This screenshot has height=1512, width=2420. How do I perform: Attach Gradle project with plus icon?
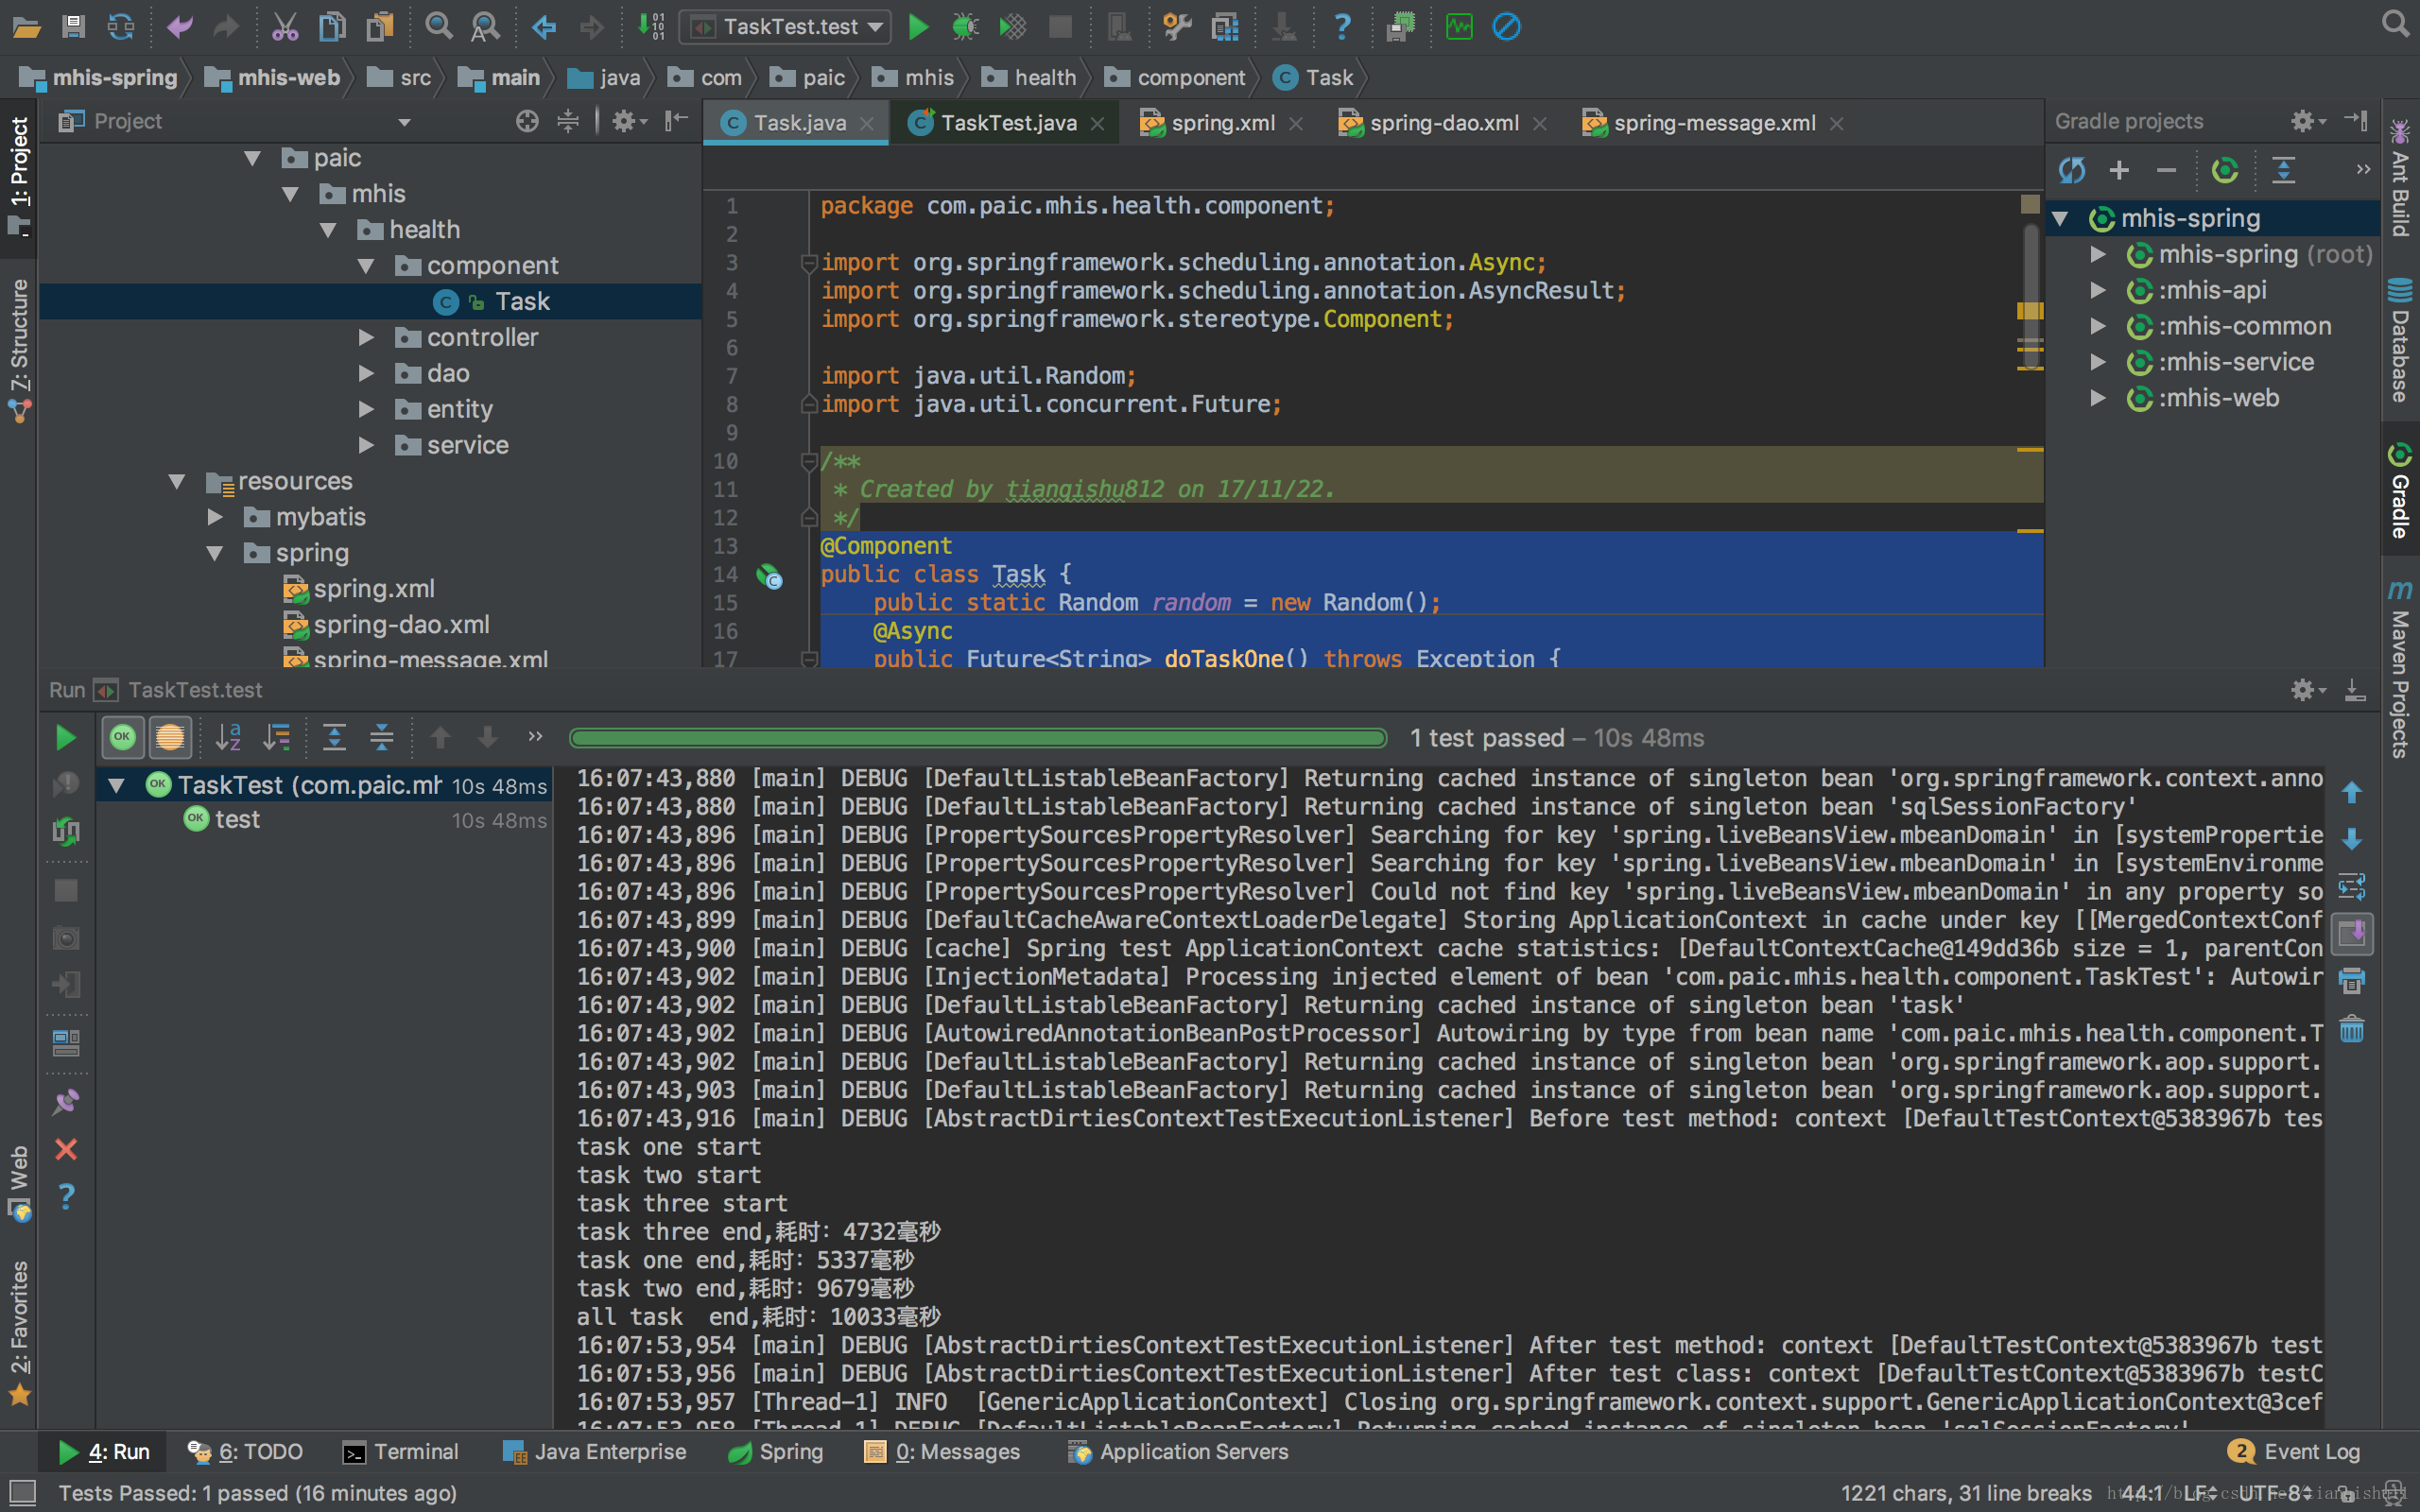click(x=2118, y=170)
